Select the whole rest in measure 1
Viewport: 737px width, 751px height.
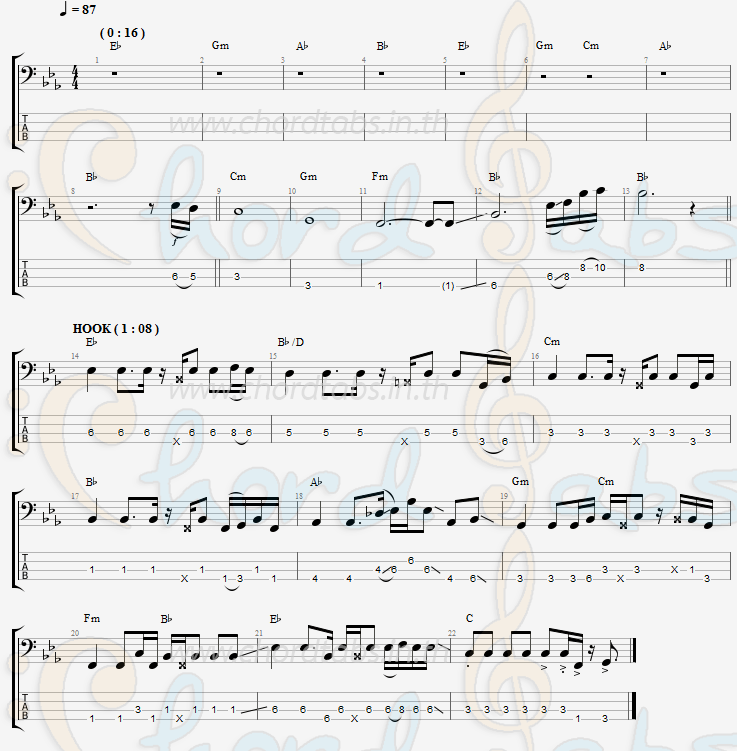[114, 73]
